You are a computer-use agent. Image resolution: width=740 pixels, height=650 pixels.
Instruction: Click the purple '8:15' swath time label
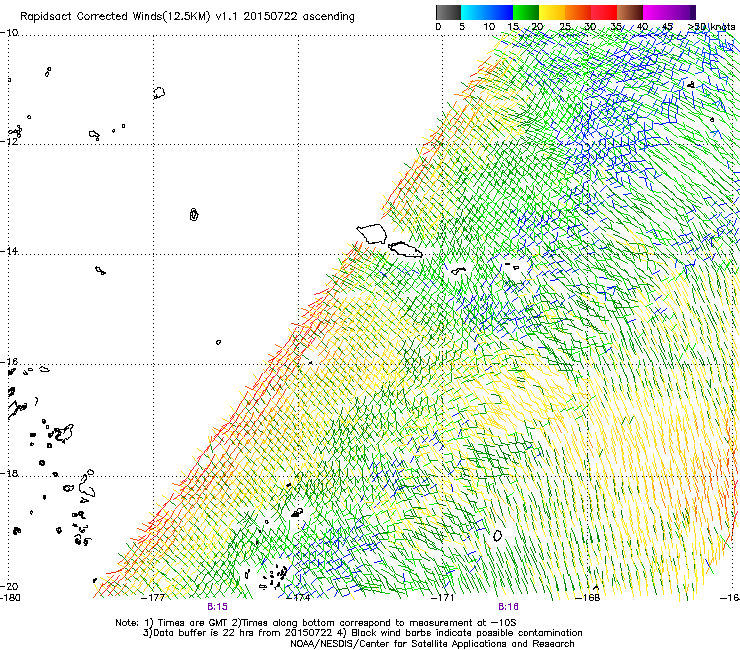coord(217,607)
